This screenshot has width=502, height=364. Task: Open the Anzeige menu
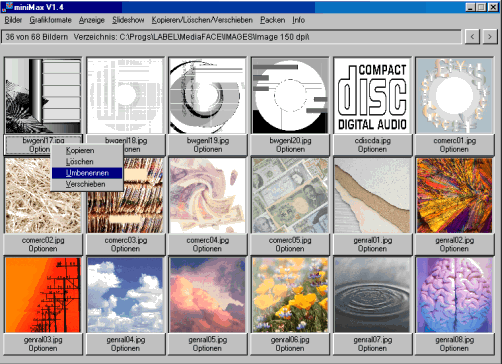coord(92,20)
